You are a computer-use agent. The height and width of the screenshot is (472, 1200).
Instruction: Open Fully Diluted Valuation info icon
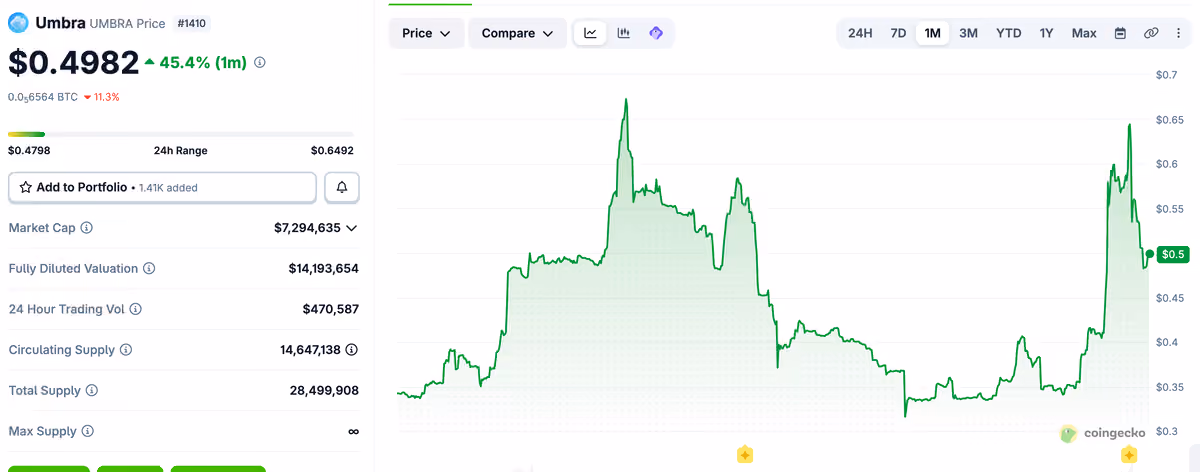click(149, 269)
